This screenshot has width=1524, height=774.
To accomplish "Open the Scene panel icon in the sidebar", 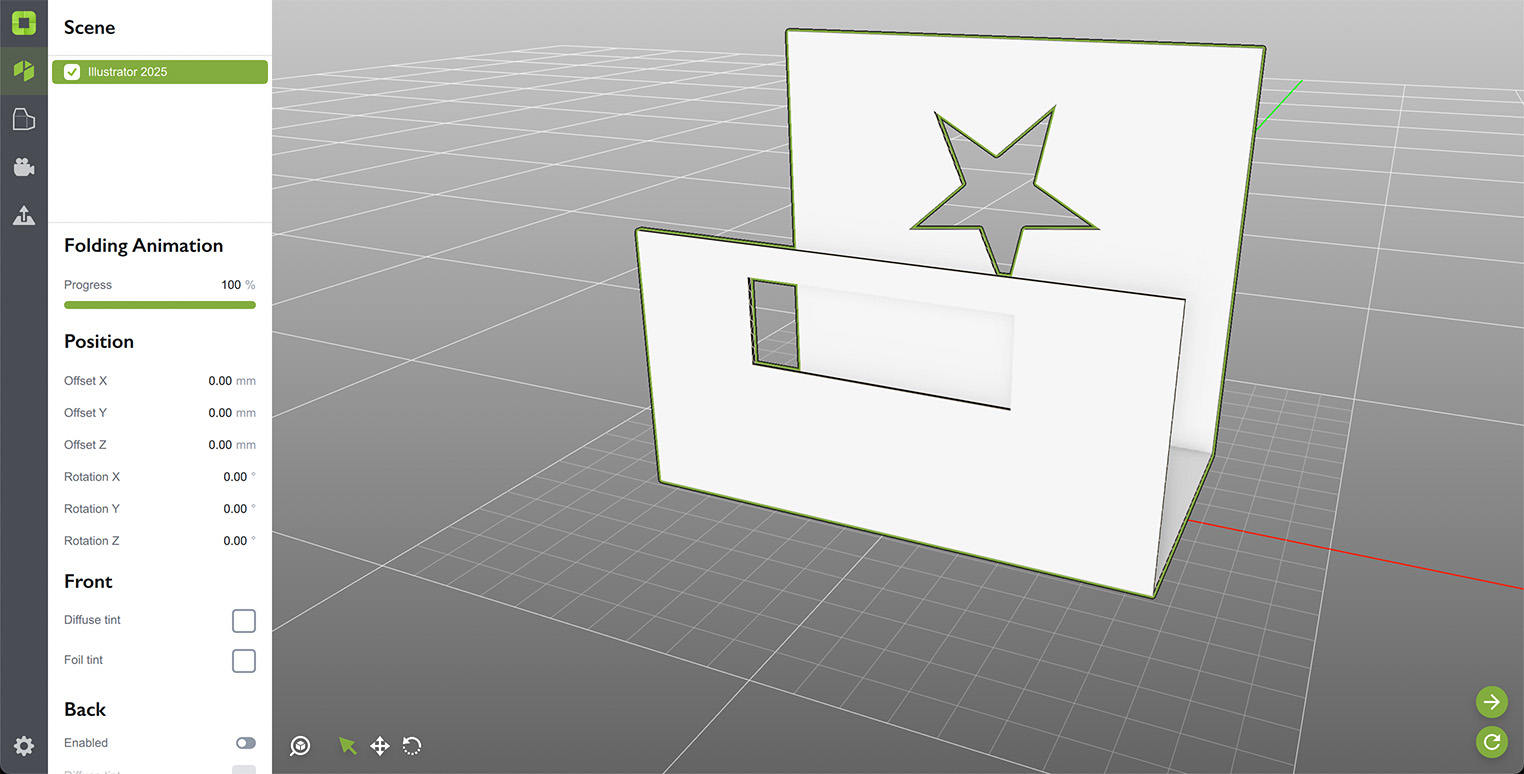I will click(x=23, y=71).
